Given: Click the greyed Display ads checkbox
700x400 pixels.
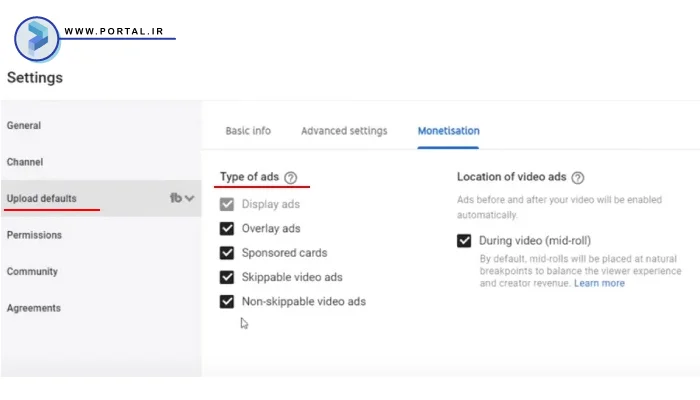Looking at the screenshot, I should pyautogui.click(x=227, y=204).
